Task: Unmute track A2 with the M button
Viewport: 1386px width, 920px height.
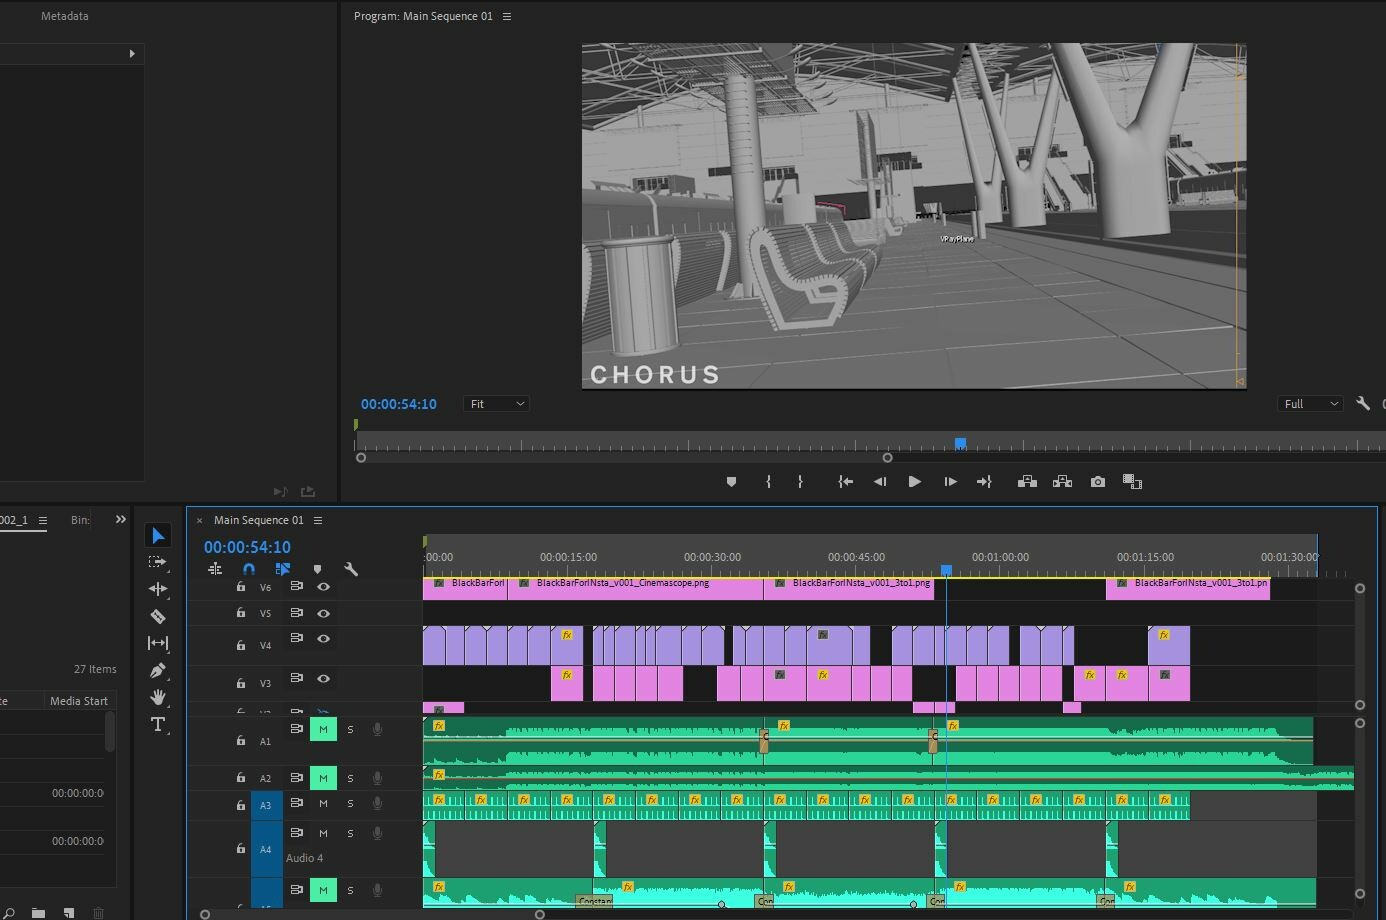Action: tap(323, 778)
